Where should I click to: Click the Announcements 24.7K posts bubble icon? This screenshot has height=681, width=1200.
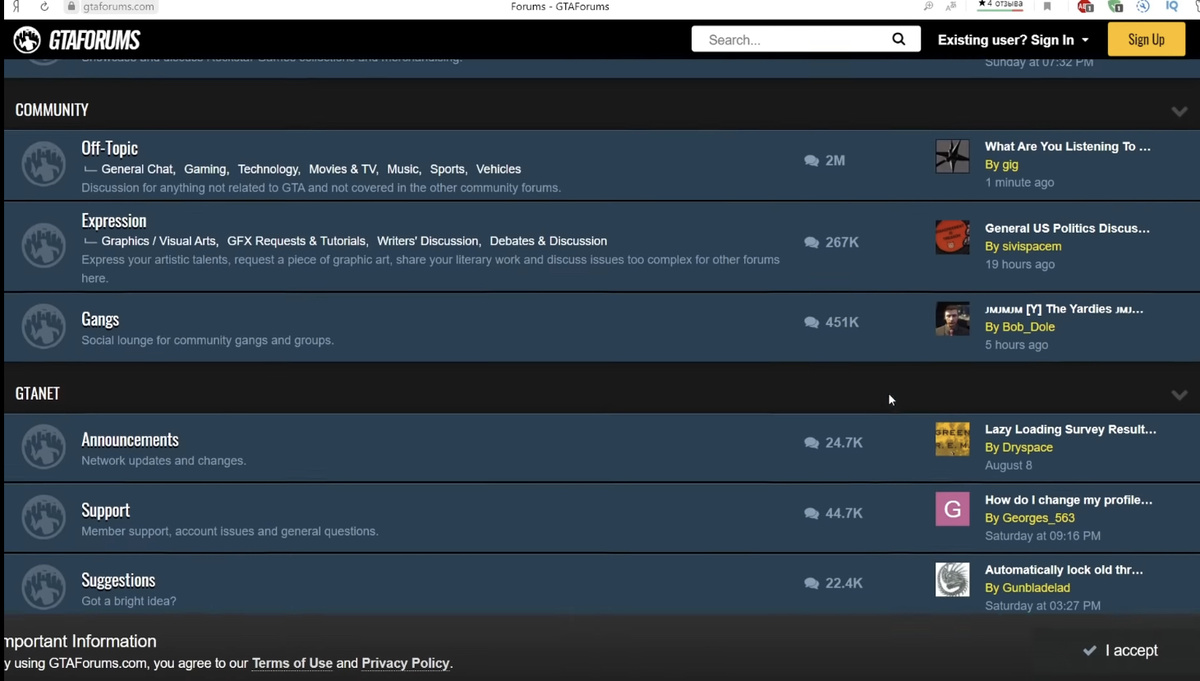tap(811, 443)
